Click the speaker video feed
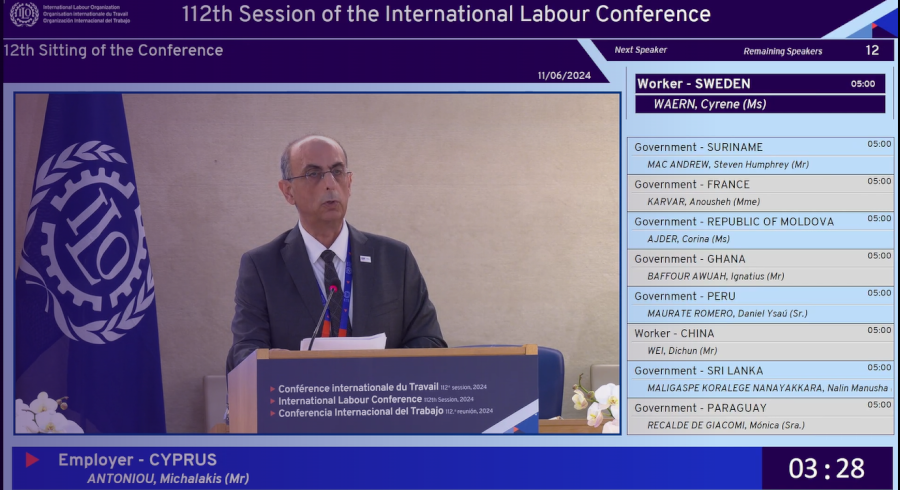The image size is (900, 490). [317, 263]
